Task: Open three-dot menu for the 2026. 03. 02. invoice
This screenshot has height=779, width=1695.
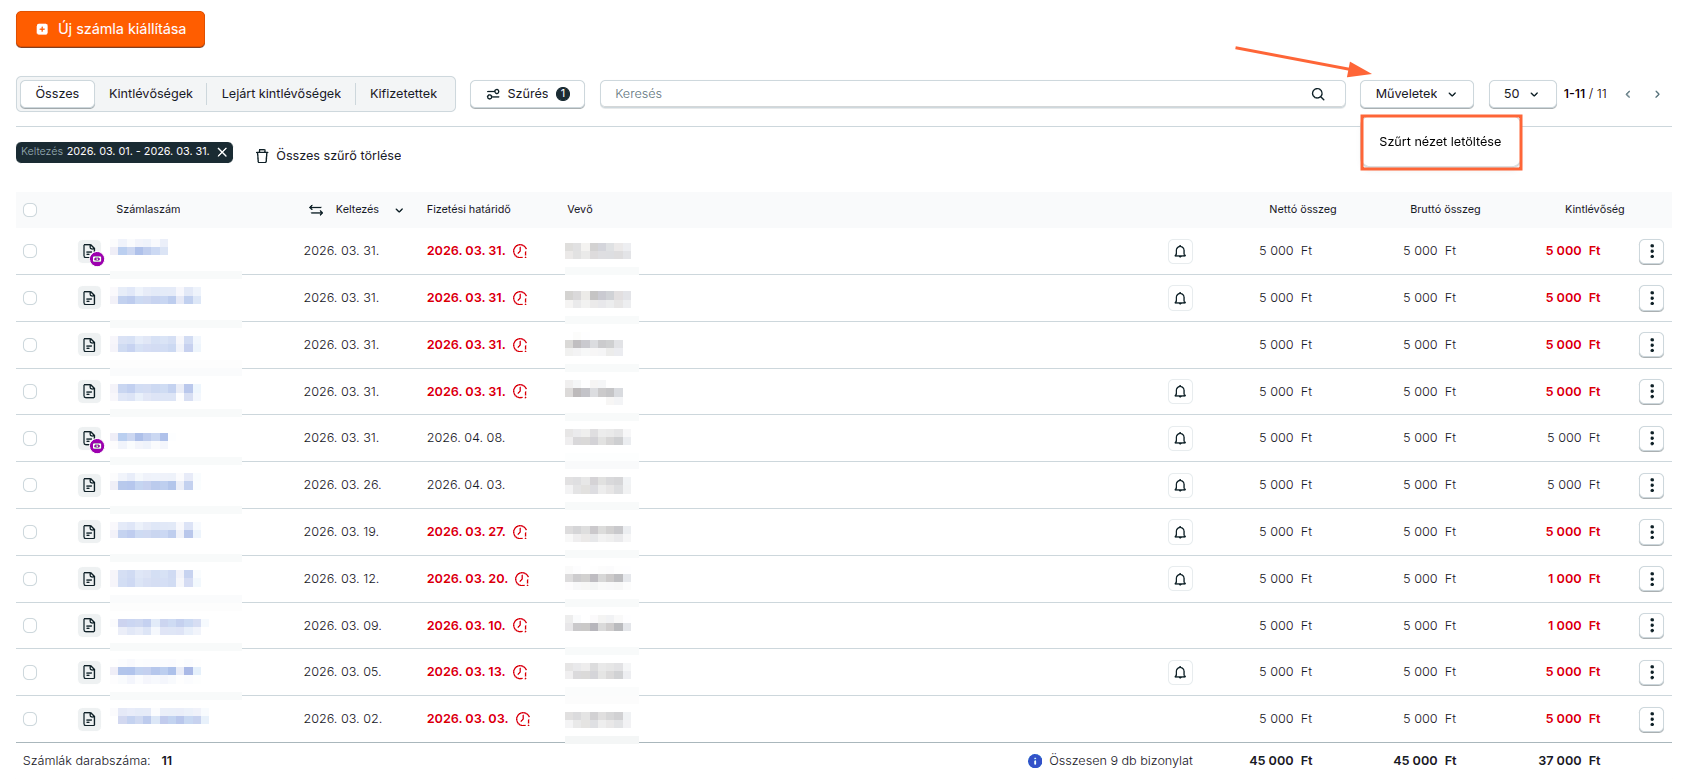Action: pyautogui.click(x=1651, y=719)
